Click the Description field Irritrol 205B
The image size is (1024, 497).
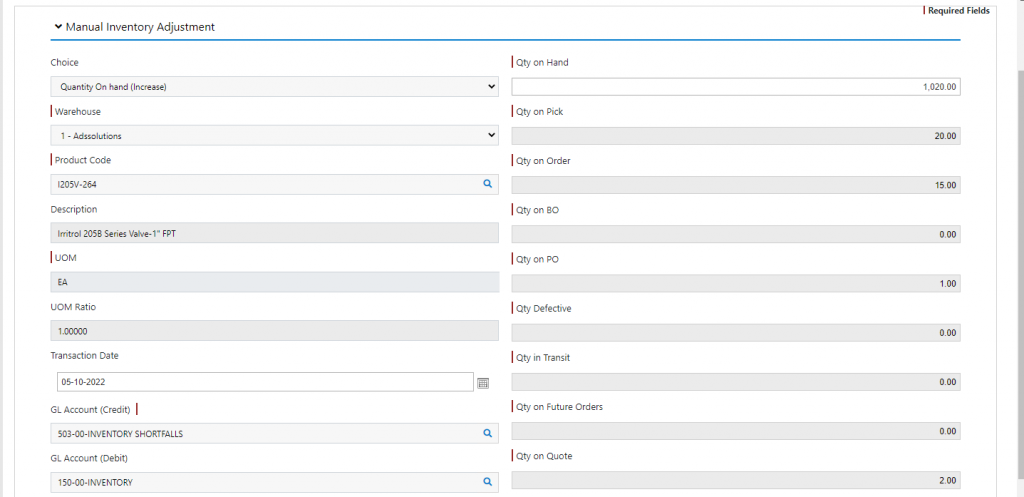pos(274,233)
